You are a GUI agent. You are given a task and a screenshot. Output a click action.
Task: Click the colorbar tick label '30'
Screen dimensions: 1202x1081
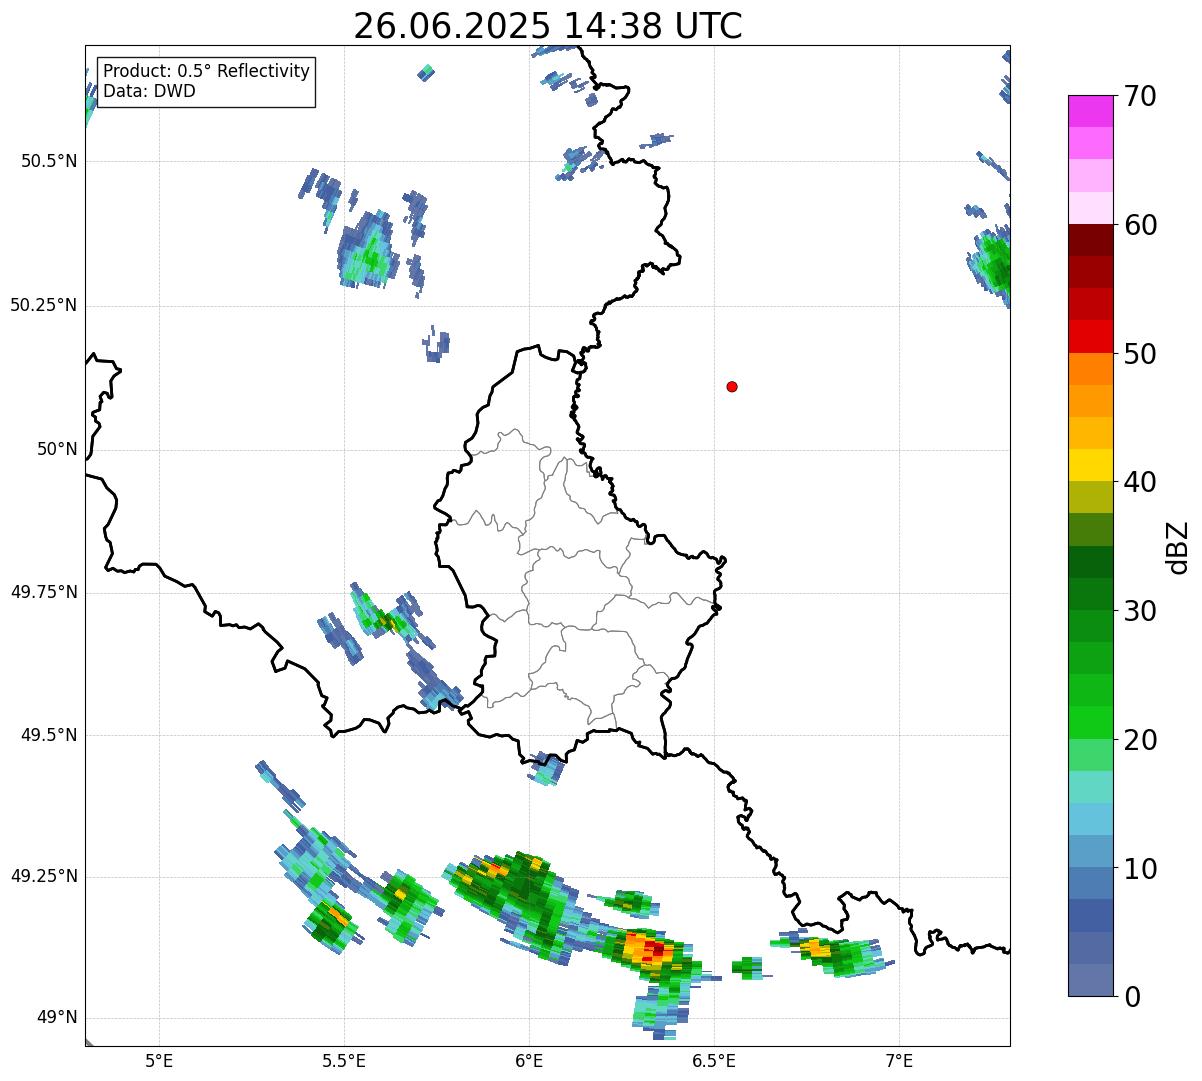(x=1140, y=611)
